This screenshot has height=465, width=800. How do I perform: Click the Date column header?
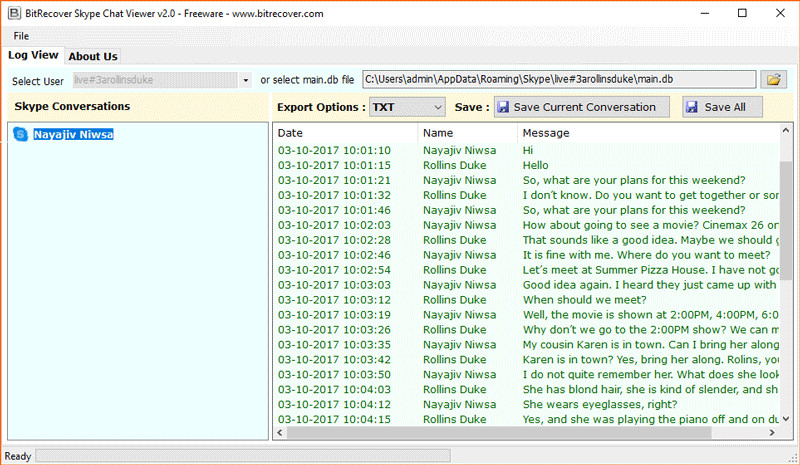tap(345, 133)
